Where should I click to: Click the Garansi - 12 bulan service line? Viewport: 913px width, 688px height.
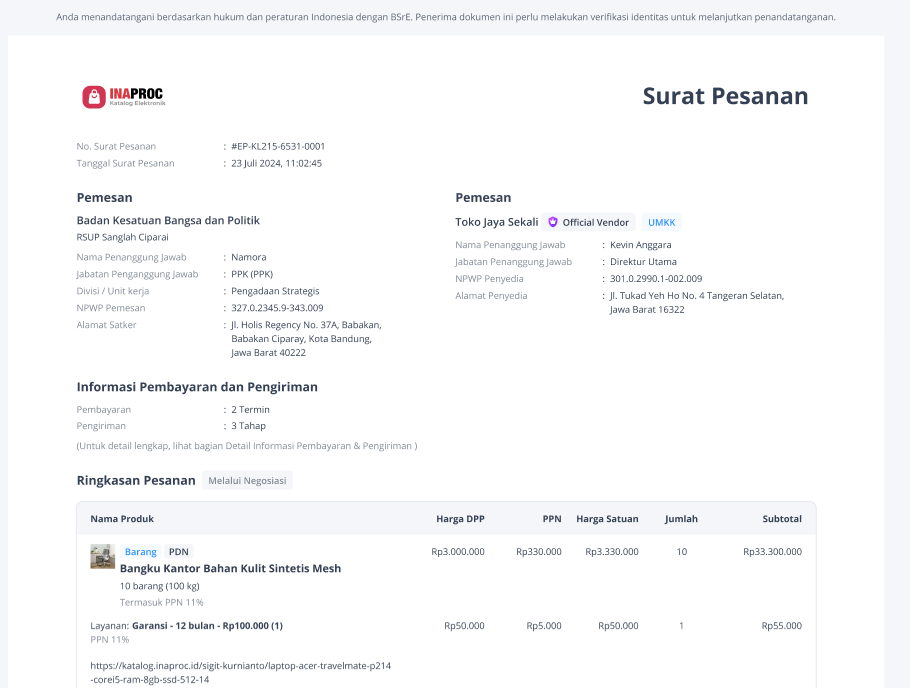(x=186, y=626)
